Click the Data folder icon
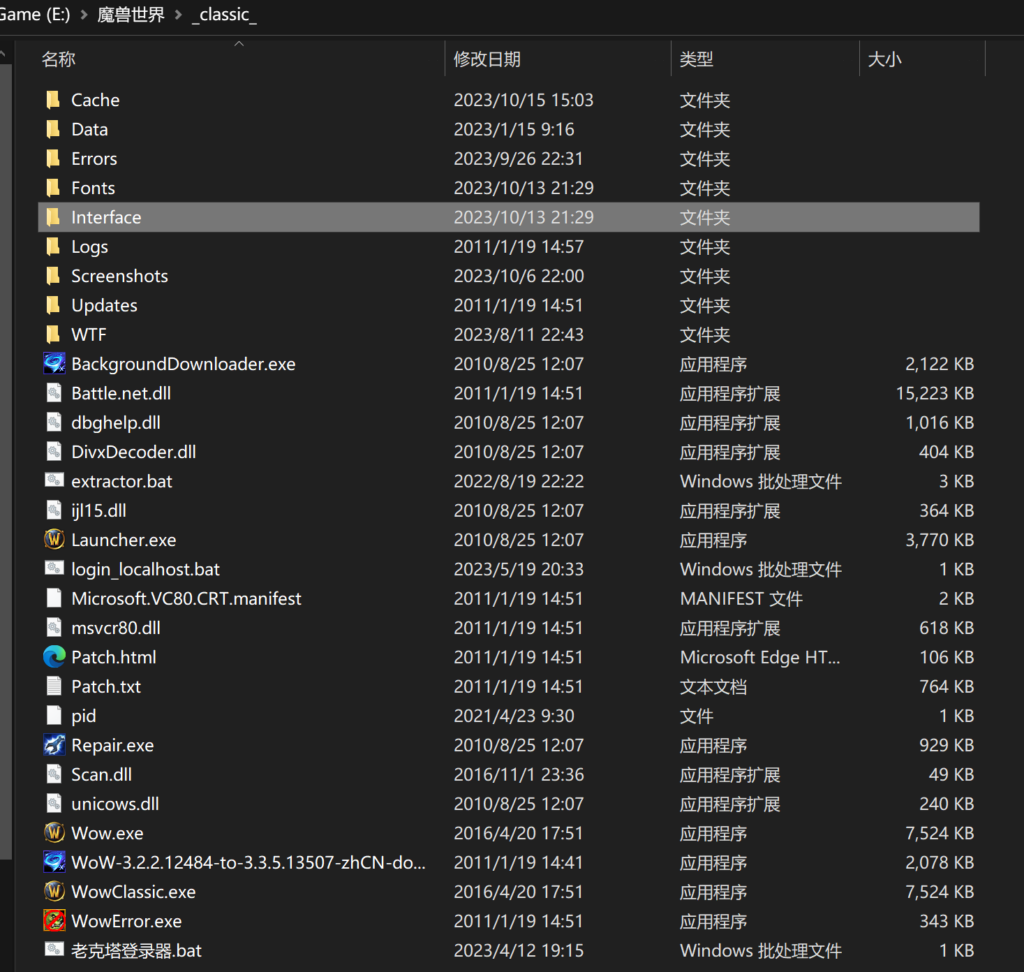 point(54,129)
